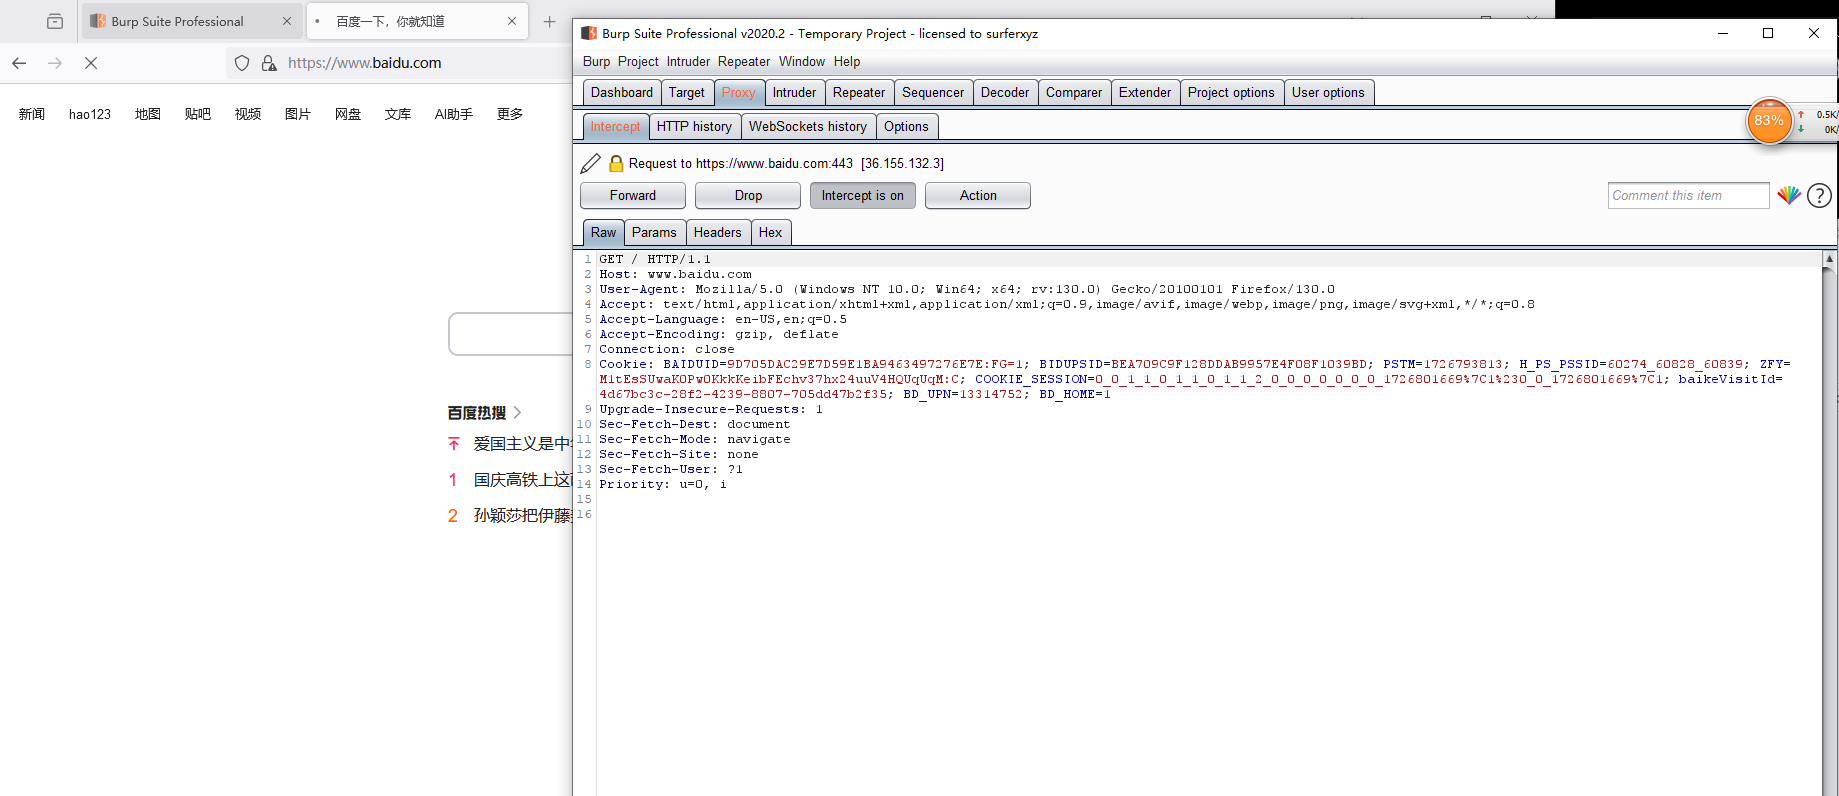Select the Raw message view tab
Viewport: 1839px width, 796px height.
pyautogui.click(x=603, y=232)
